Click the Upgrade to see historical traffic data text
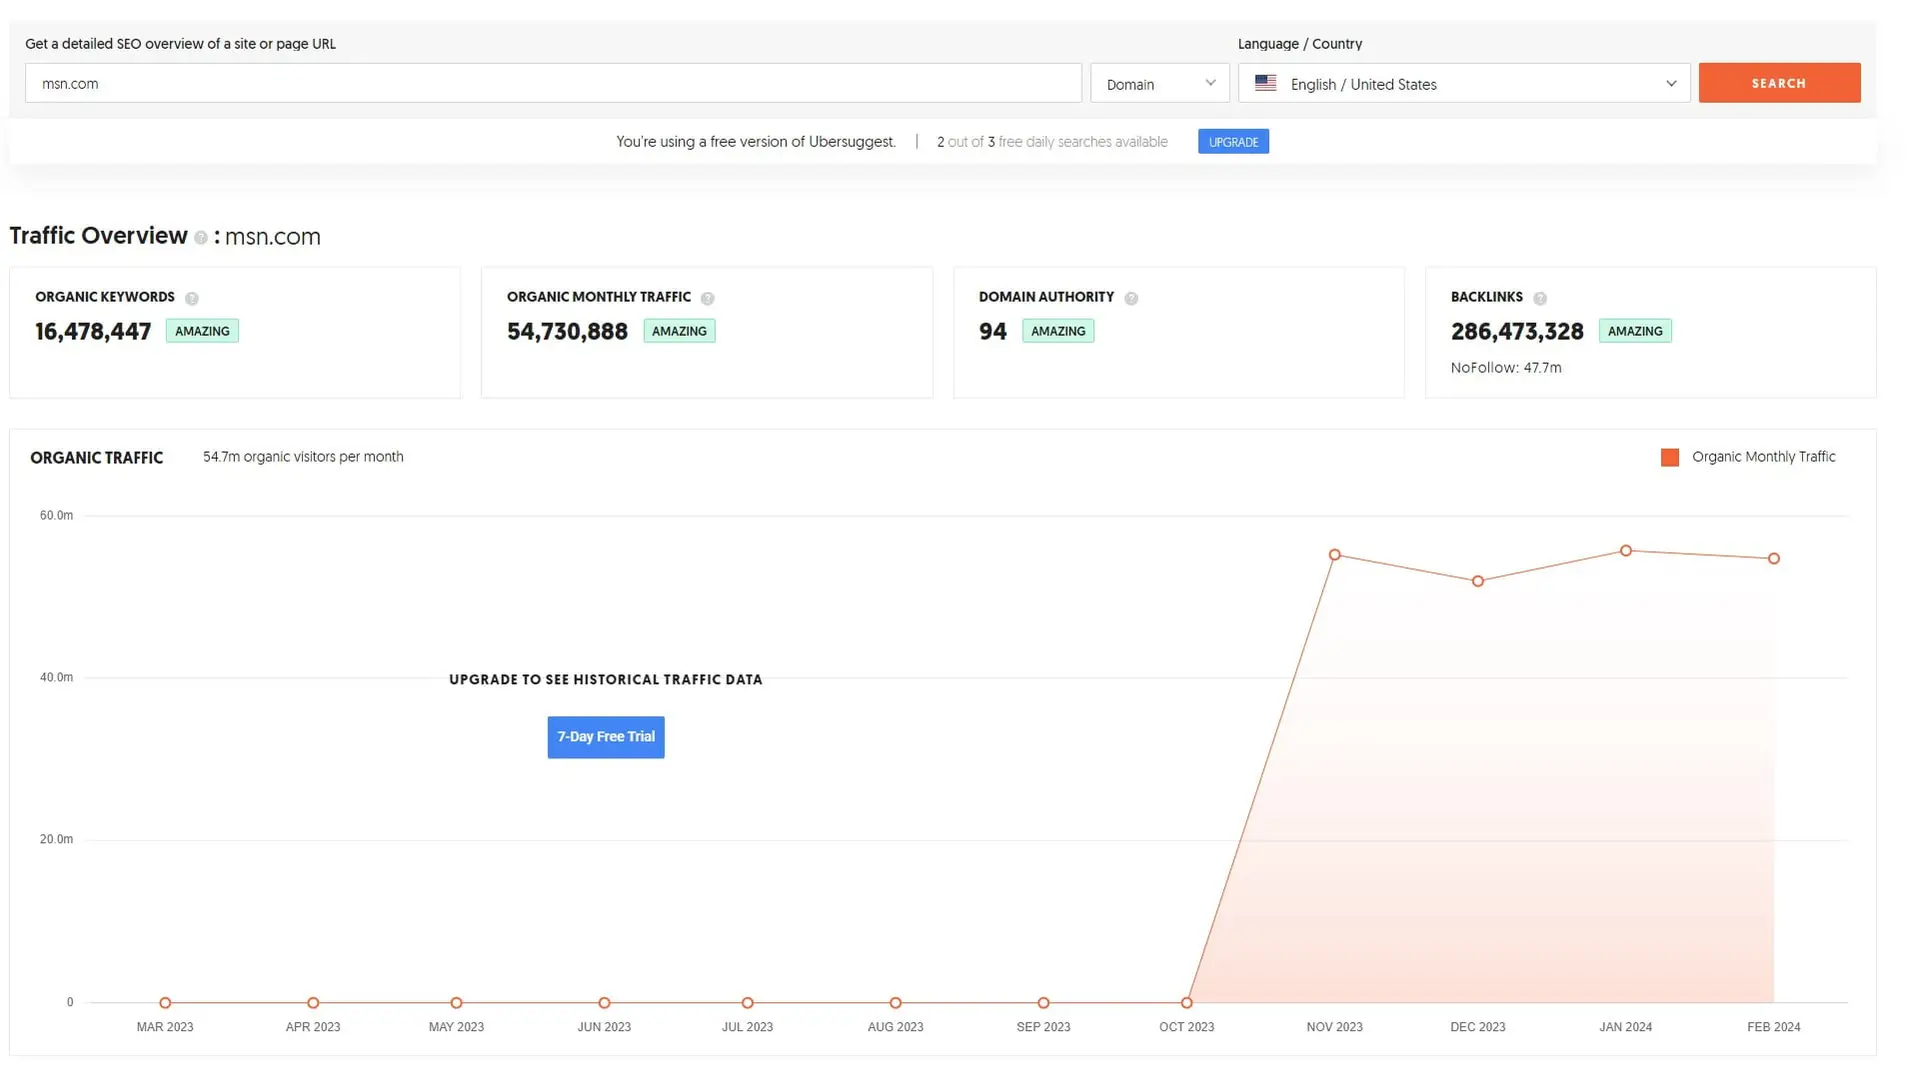The width and height of the screenshot is (1920, 1080). pyautogui.click(x=606, y=680)
